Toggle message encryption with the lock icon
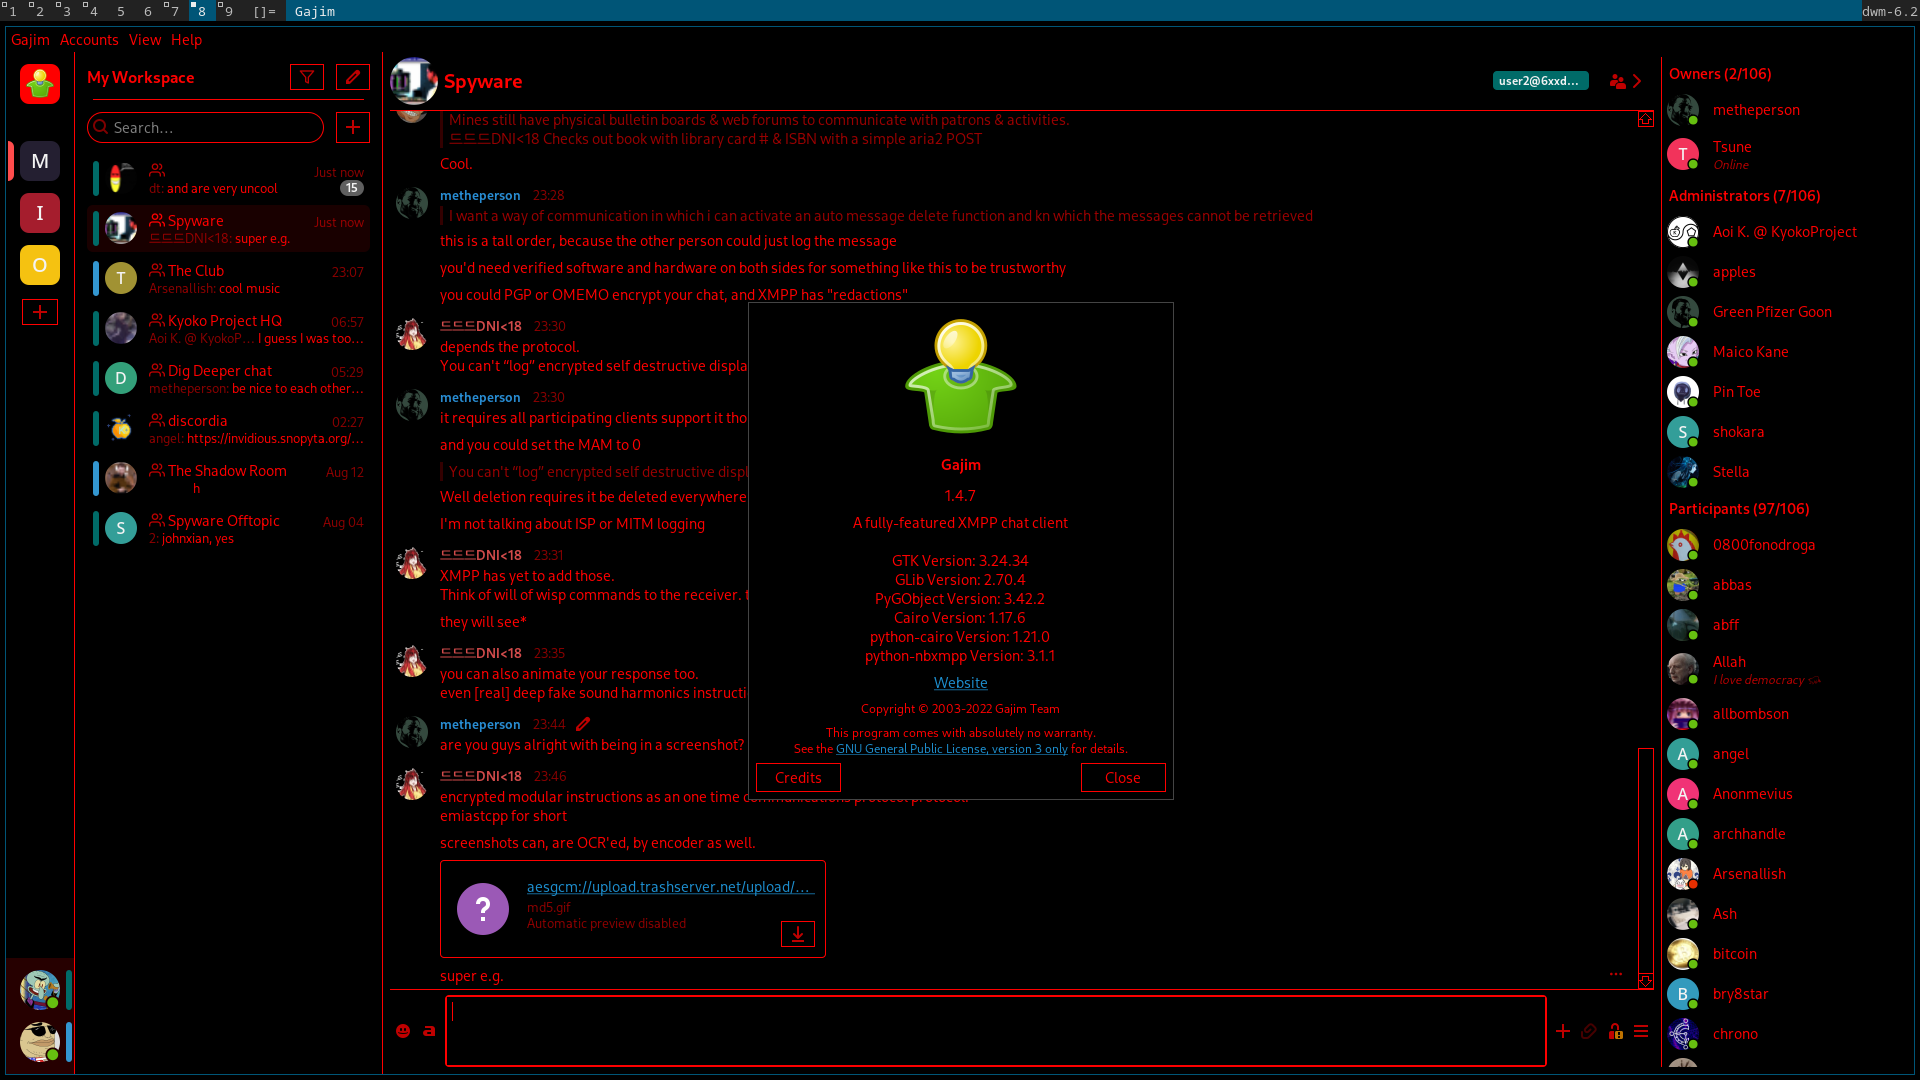The height and width of the screenshot is (1080, 1920). [1616, 1031]
